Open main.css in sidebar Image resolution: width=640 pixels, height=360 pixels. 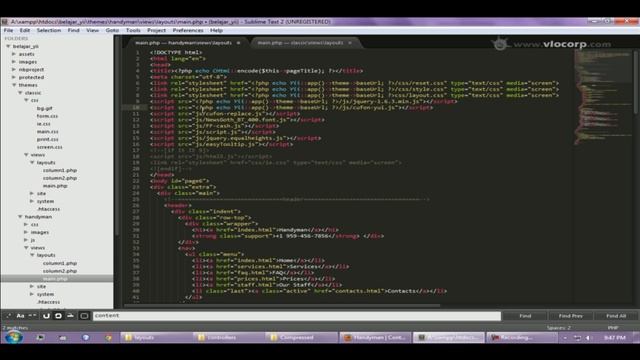48,131
